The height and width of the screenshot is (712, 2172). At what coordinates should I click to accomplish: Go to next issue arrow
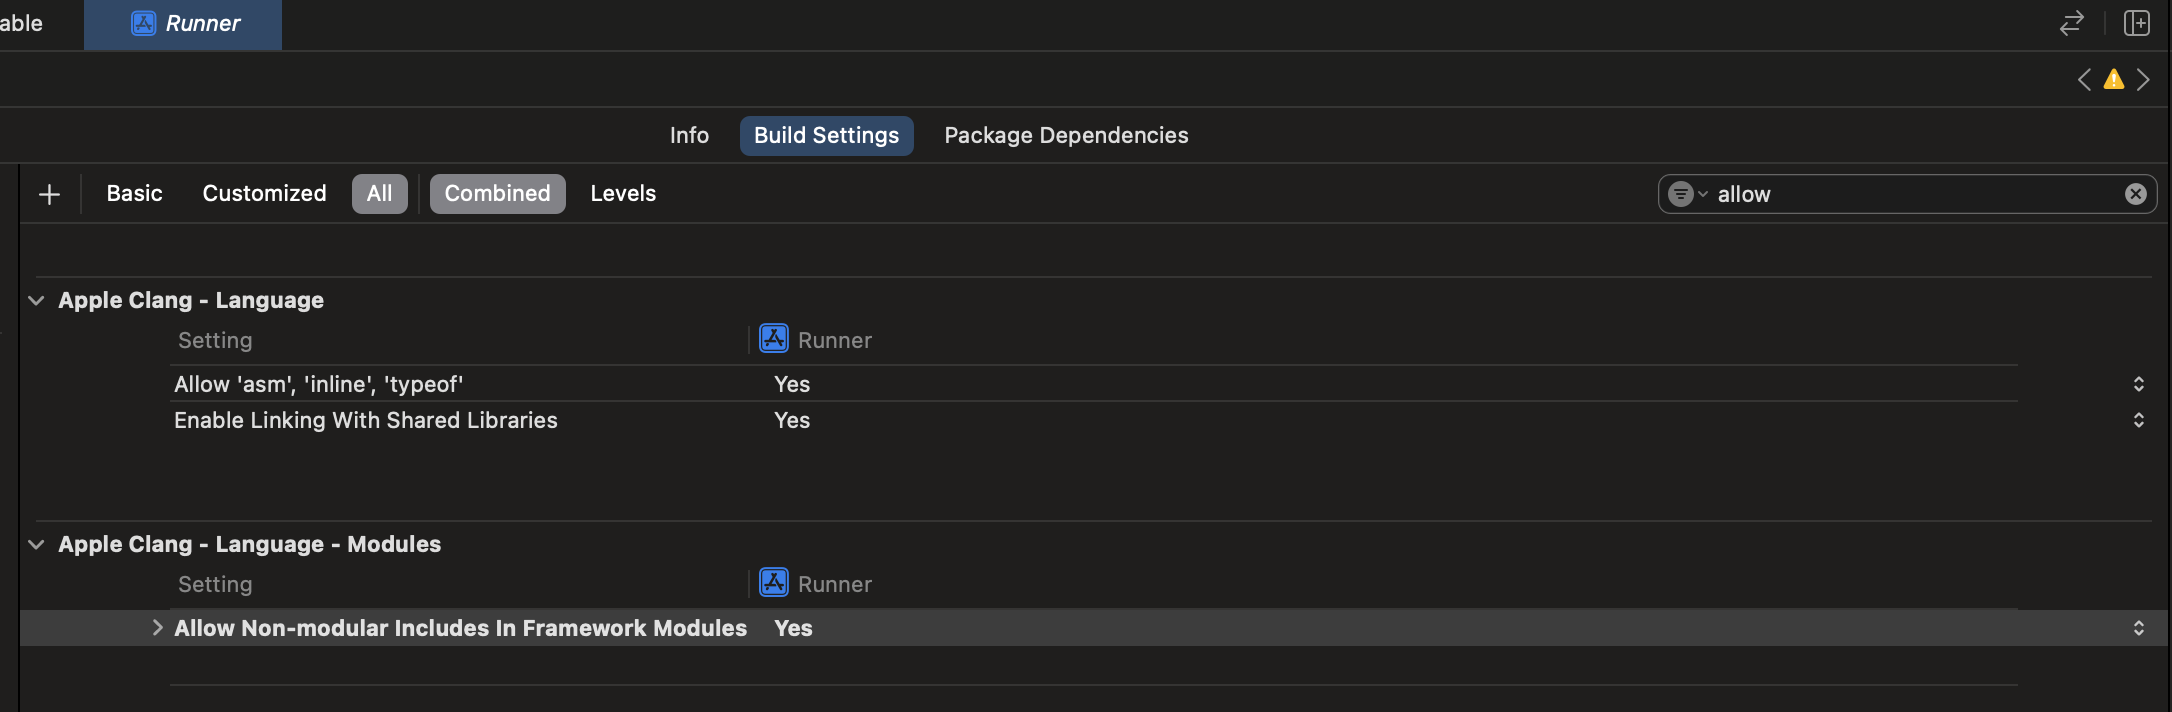[2143, 80]
